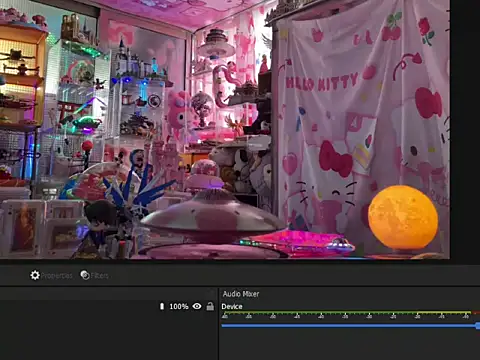
Task: Lock the source using the padlock icon
Action: (210, 306)
